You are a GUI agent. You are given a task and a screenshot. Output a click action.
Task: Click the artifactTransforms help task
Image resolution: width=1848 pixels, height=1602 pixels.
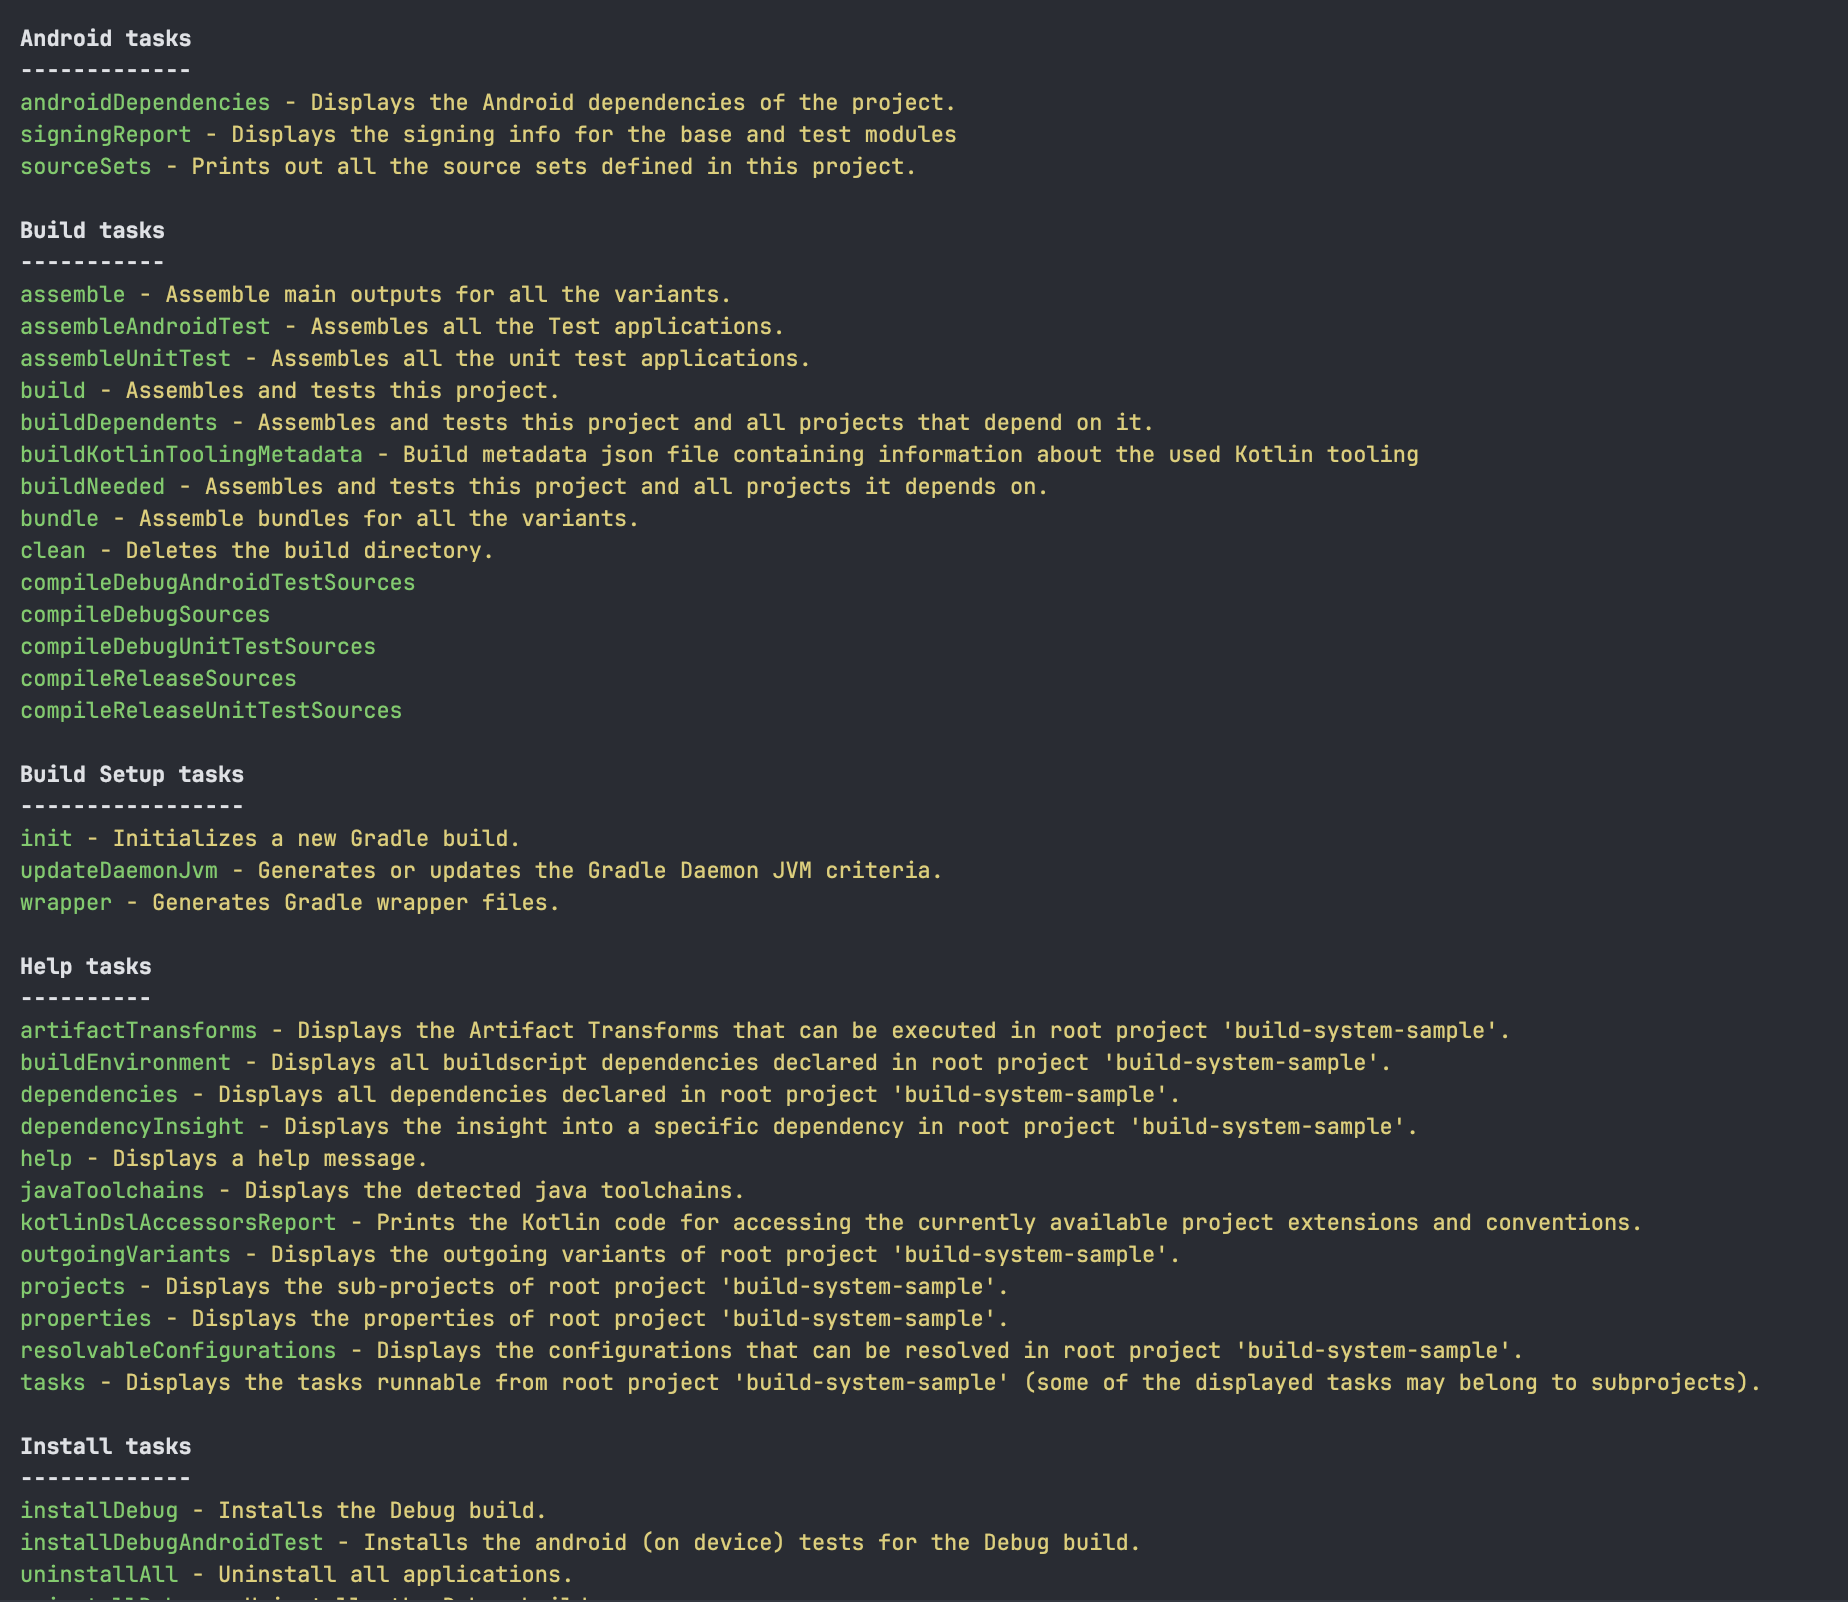click(x=138, y=1031)
